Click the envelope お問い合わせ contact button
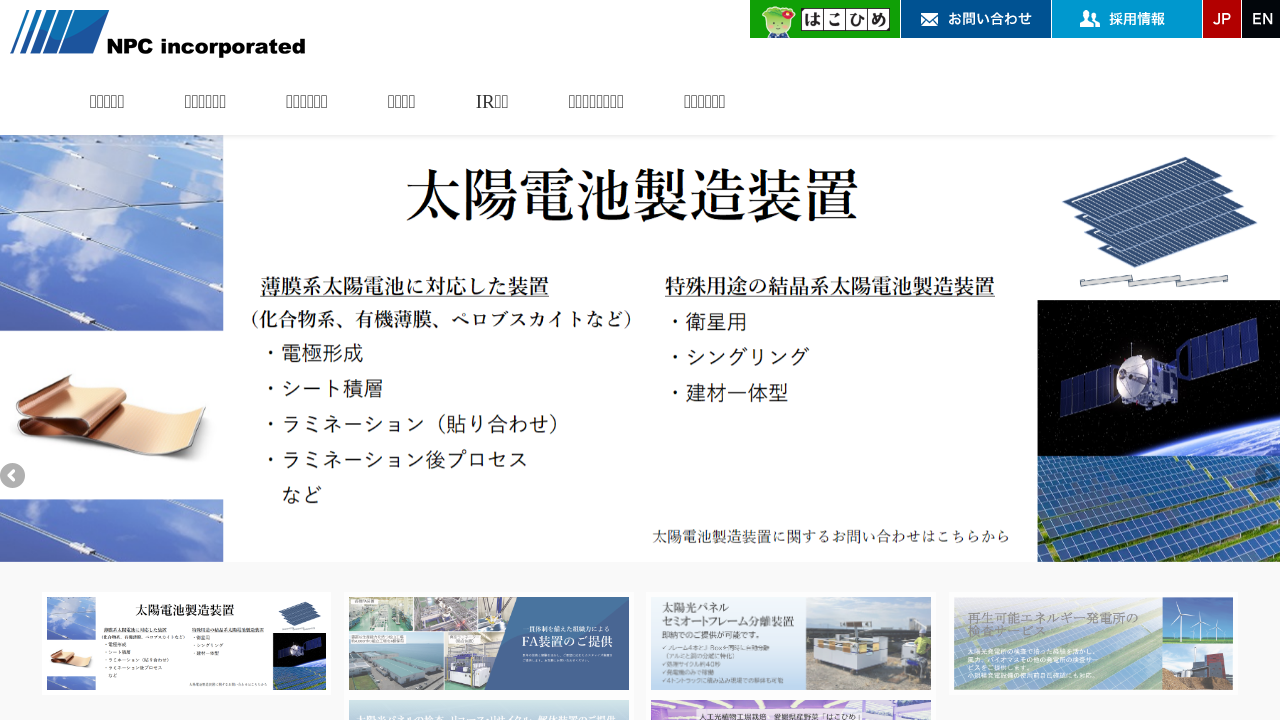The image size is (1280, 720). click(x=975, y=19)
